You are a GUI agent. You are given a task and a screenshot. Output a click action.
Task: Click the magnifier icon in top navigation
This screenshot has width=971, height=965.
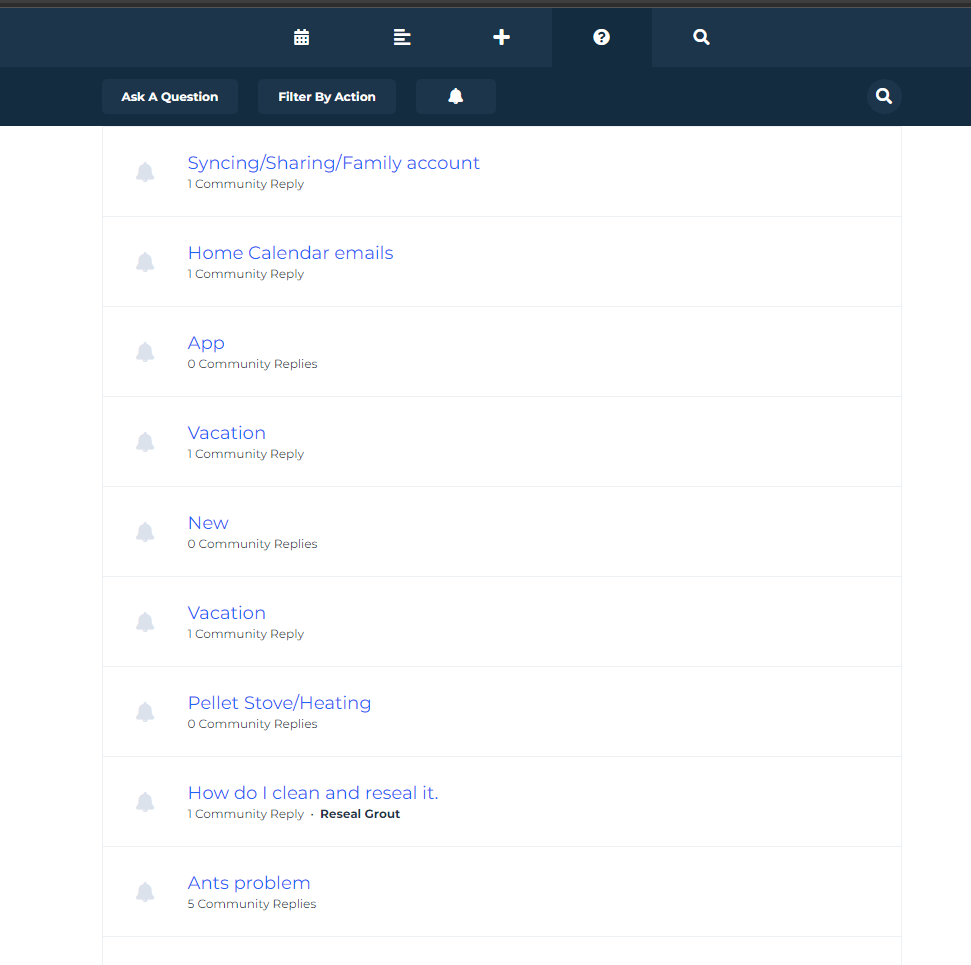701,37
